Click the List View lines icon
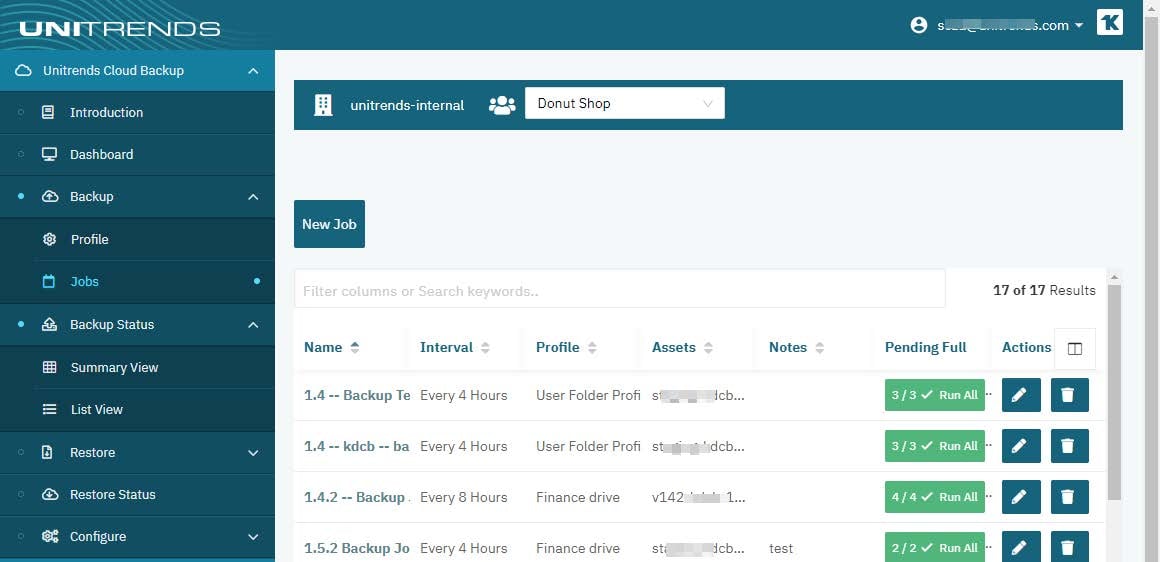The width and height of the screenshot is (1160, 562). (50, 410)
